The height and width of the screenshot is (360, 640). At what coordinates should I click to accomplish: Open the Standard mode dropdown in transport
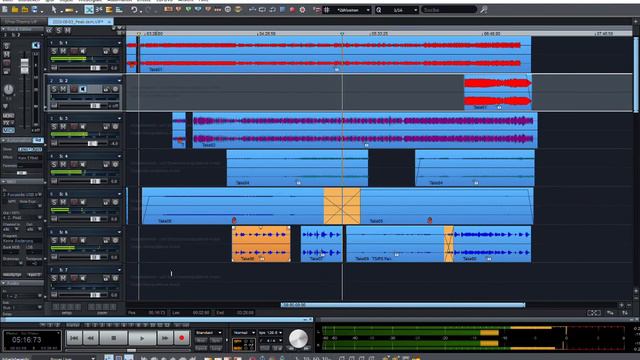tap(209, 333)
